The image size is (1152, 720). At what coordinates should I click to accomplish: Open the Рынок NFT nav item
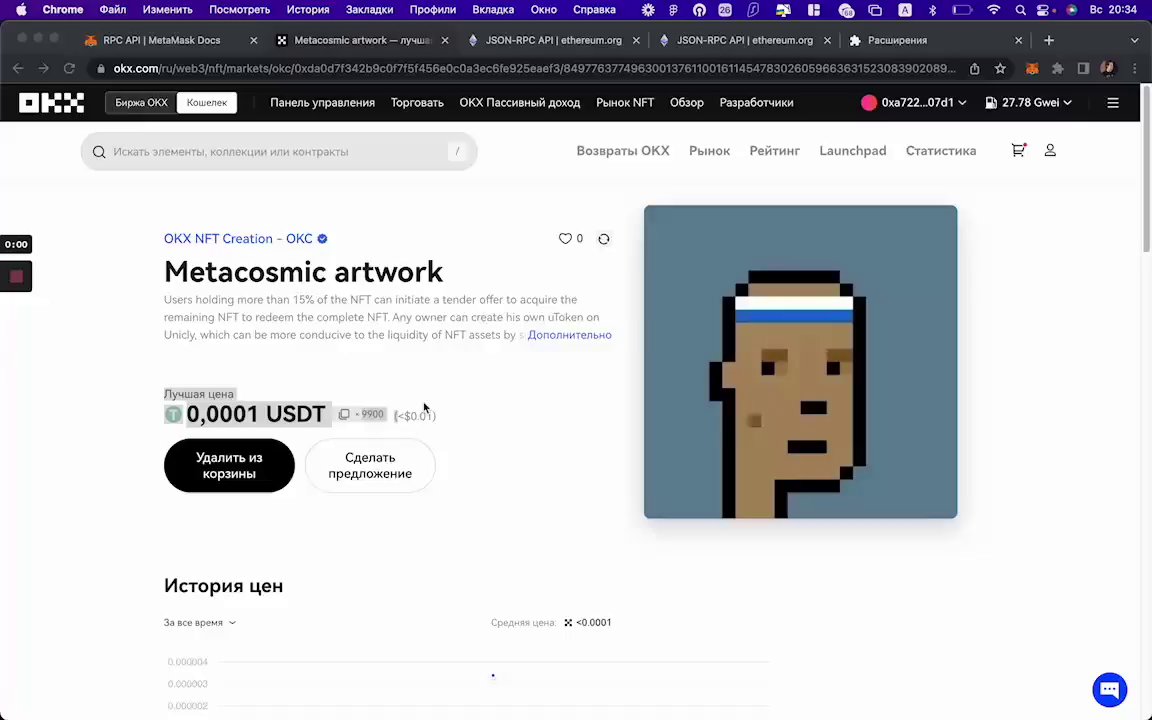point(624,103)
